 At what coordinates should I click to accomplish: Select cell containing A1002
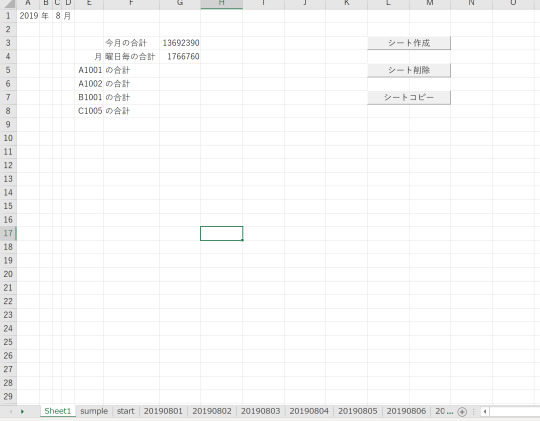click(89, 84)
